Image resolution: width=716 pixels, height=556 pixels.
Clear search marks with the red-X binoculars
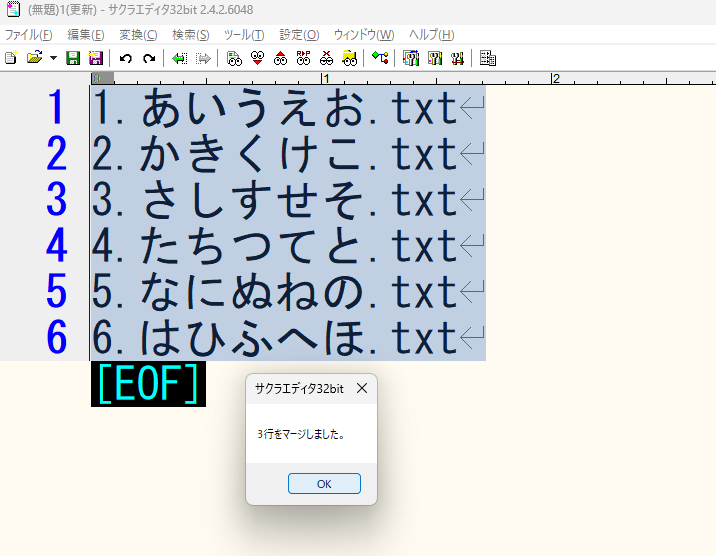(326, 58)
